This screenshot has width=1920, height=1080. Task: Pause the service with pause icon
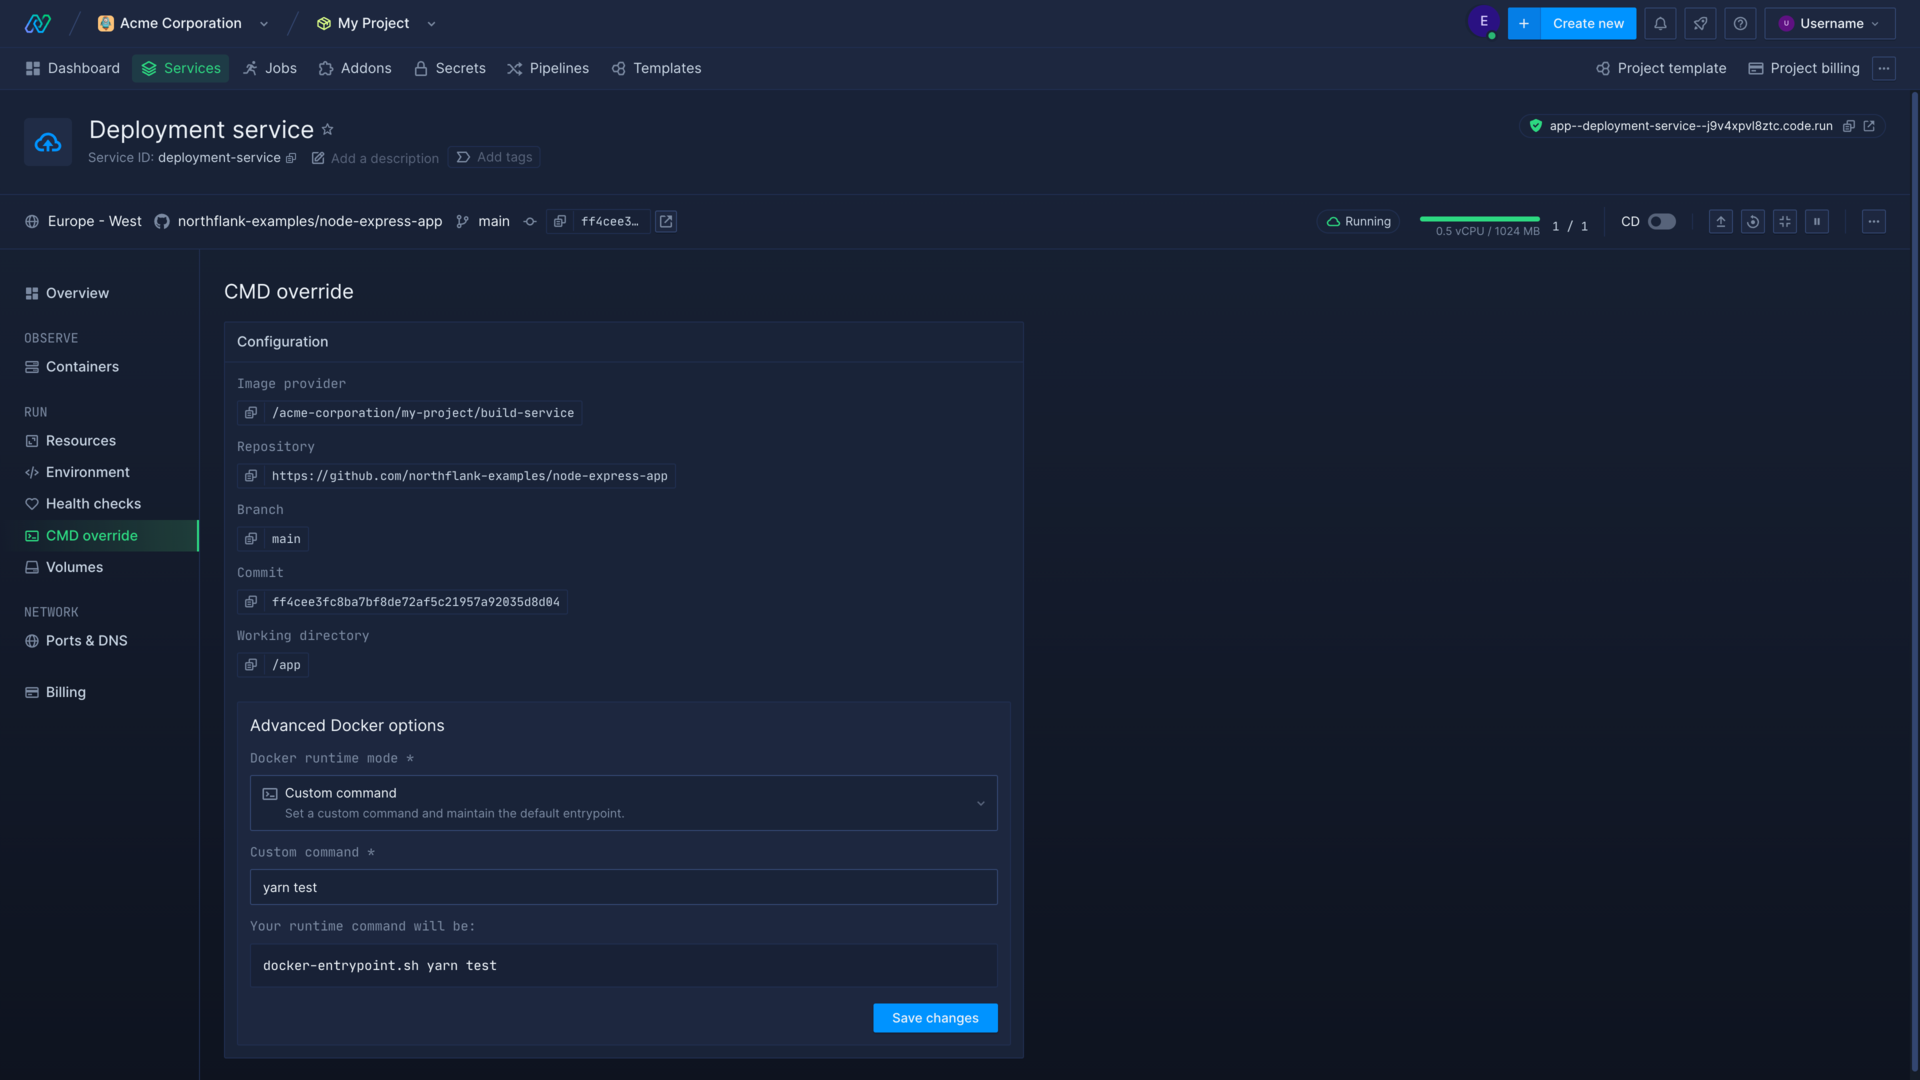point(1817,222)
